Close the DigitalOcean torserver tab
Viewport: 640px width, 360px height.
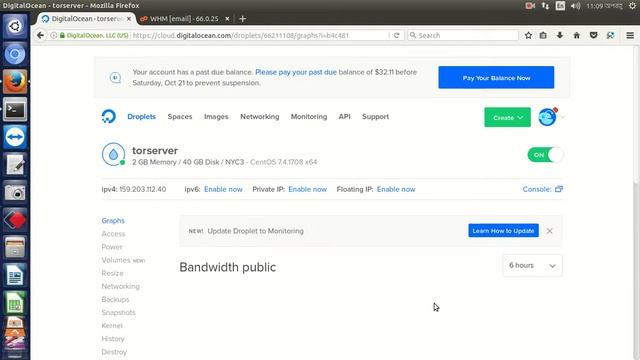tap(129, 19)
